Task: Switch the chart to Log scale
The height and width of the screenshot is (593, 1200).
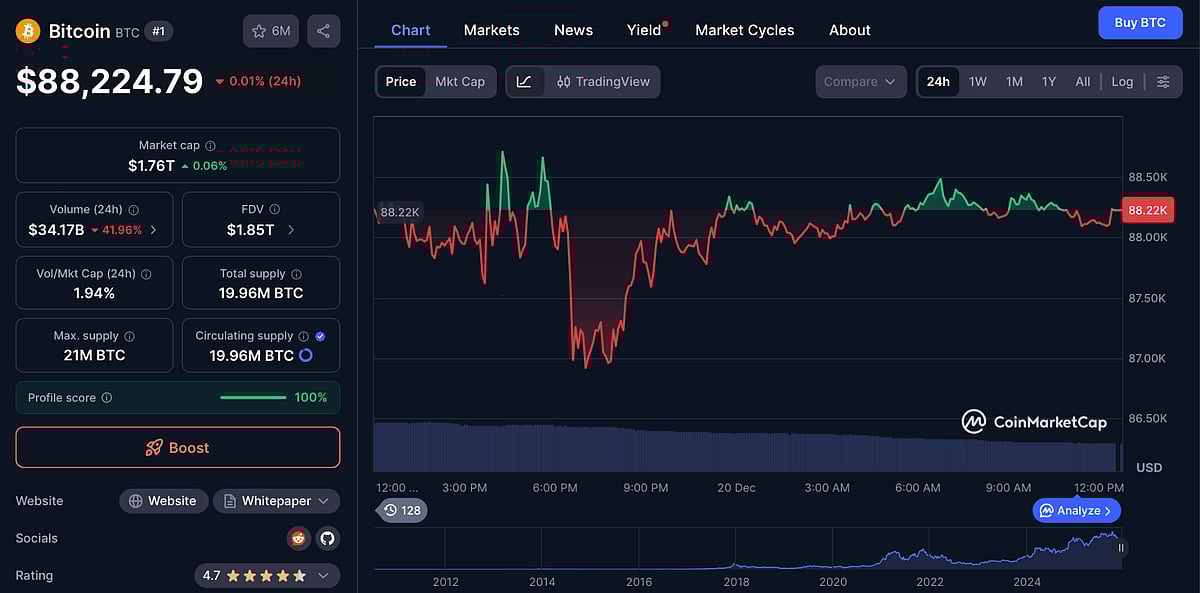Action: (1122, 81)
